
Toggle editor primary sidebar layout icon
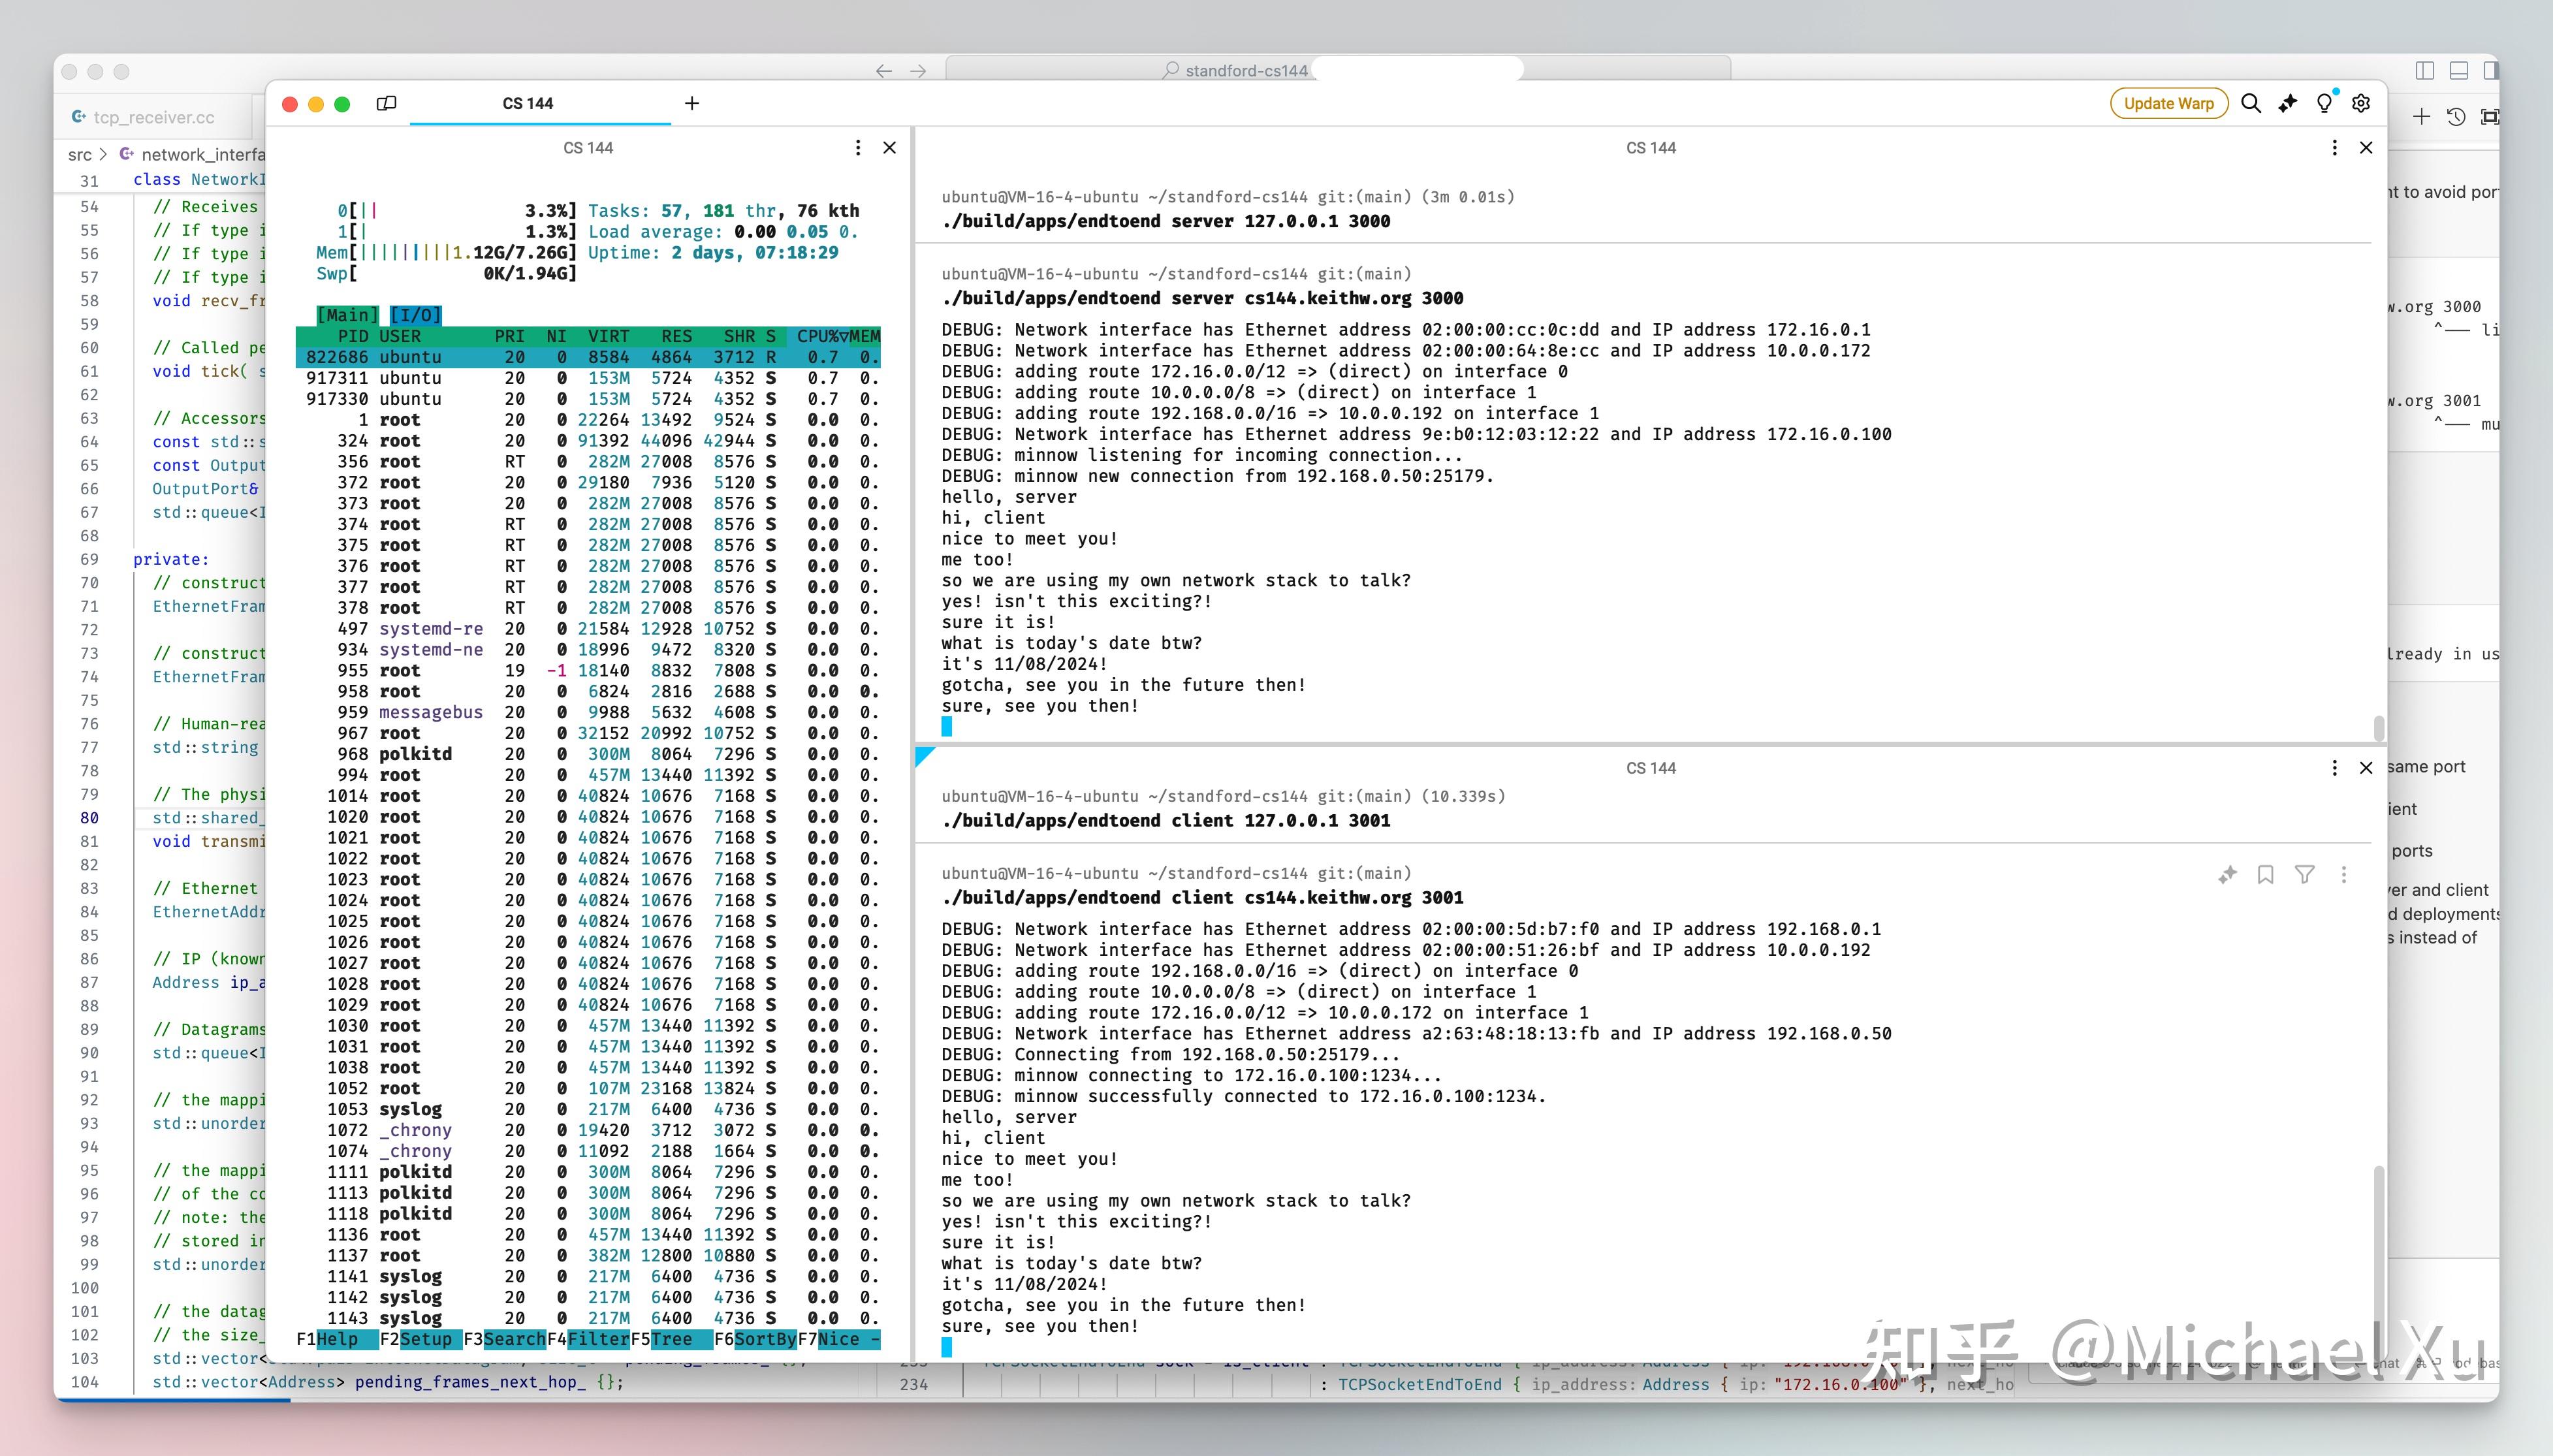point(2424,70)
